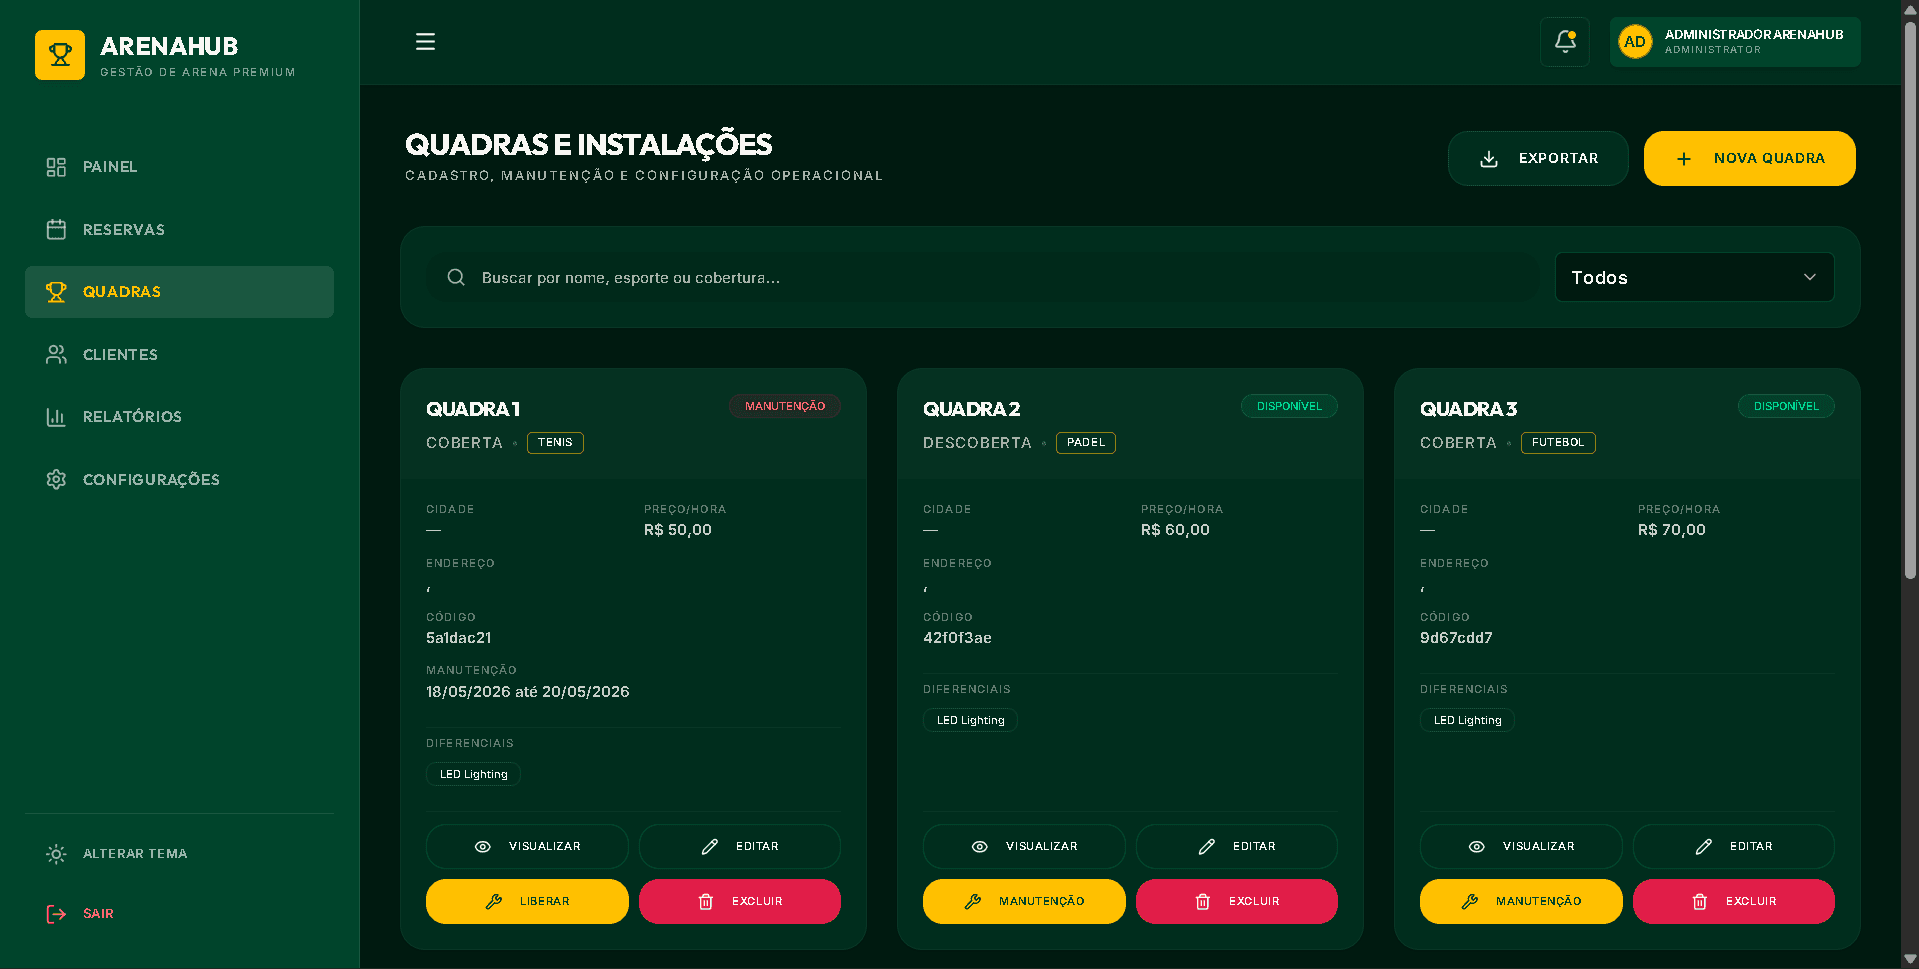Click the R$ 50,00 price value

[x=678, y=530]
